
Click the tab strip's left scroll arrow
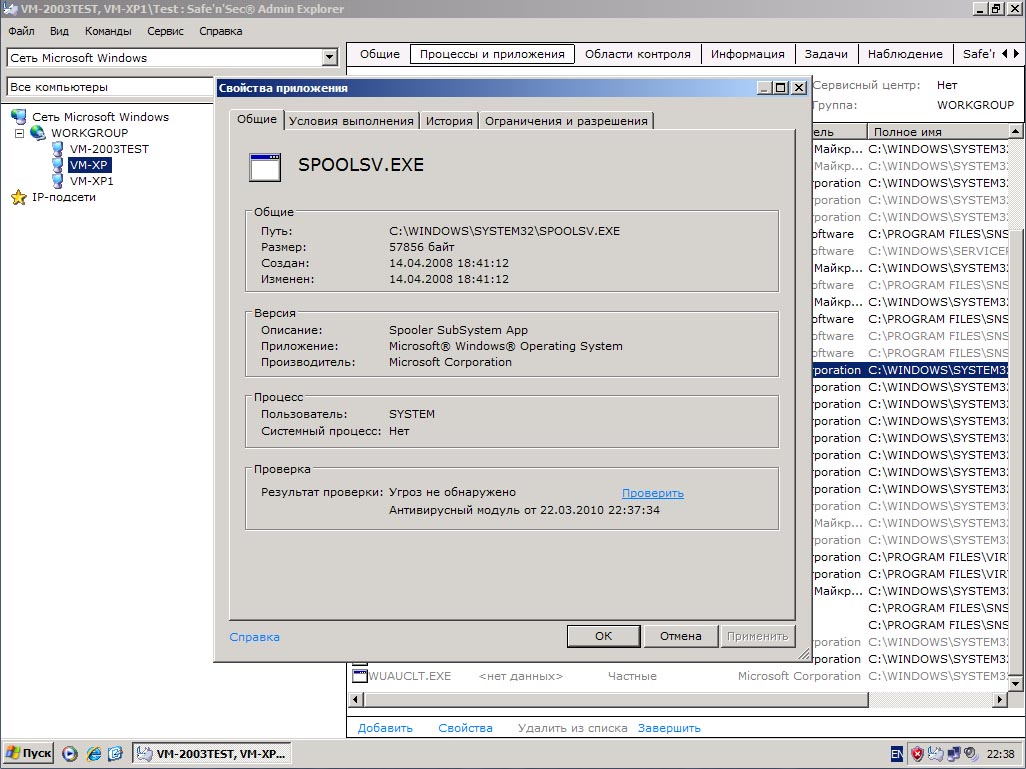click(1005, 54)
